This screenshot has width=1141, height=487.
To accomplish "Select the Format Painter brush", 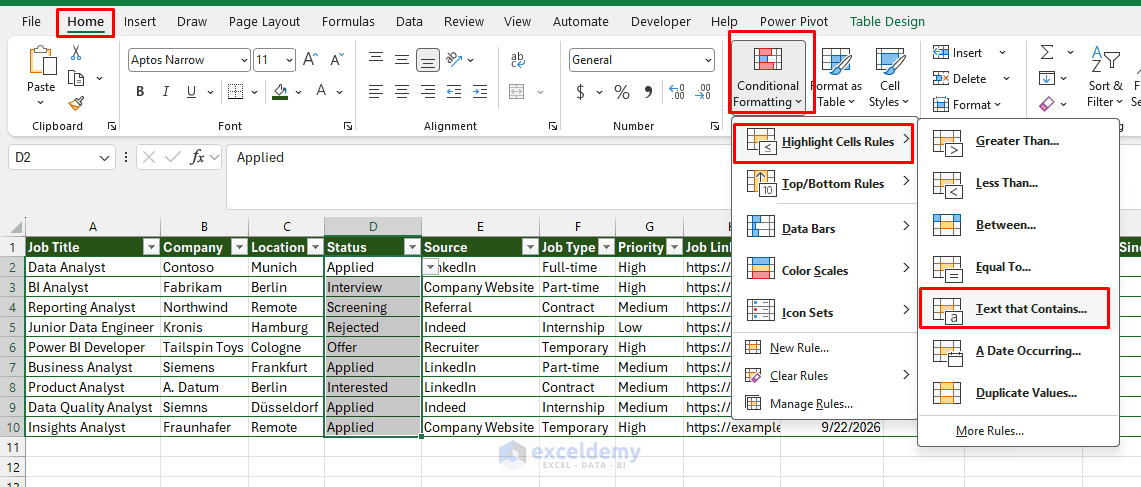I will click(76, 103).
